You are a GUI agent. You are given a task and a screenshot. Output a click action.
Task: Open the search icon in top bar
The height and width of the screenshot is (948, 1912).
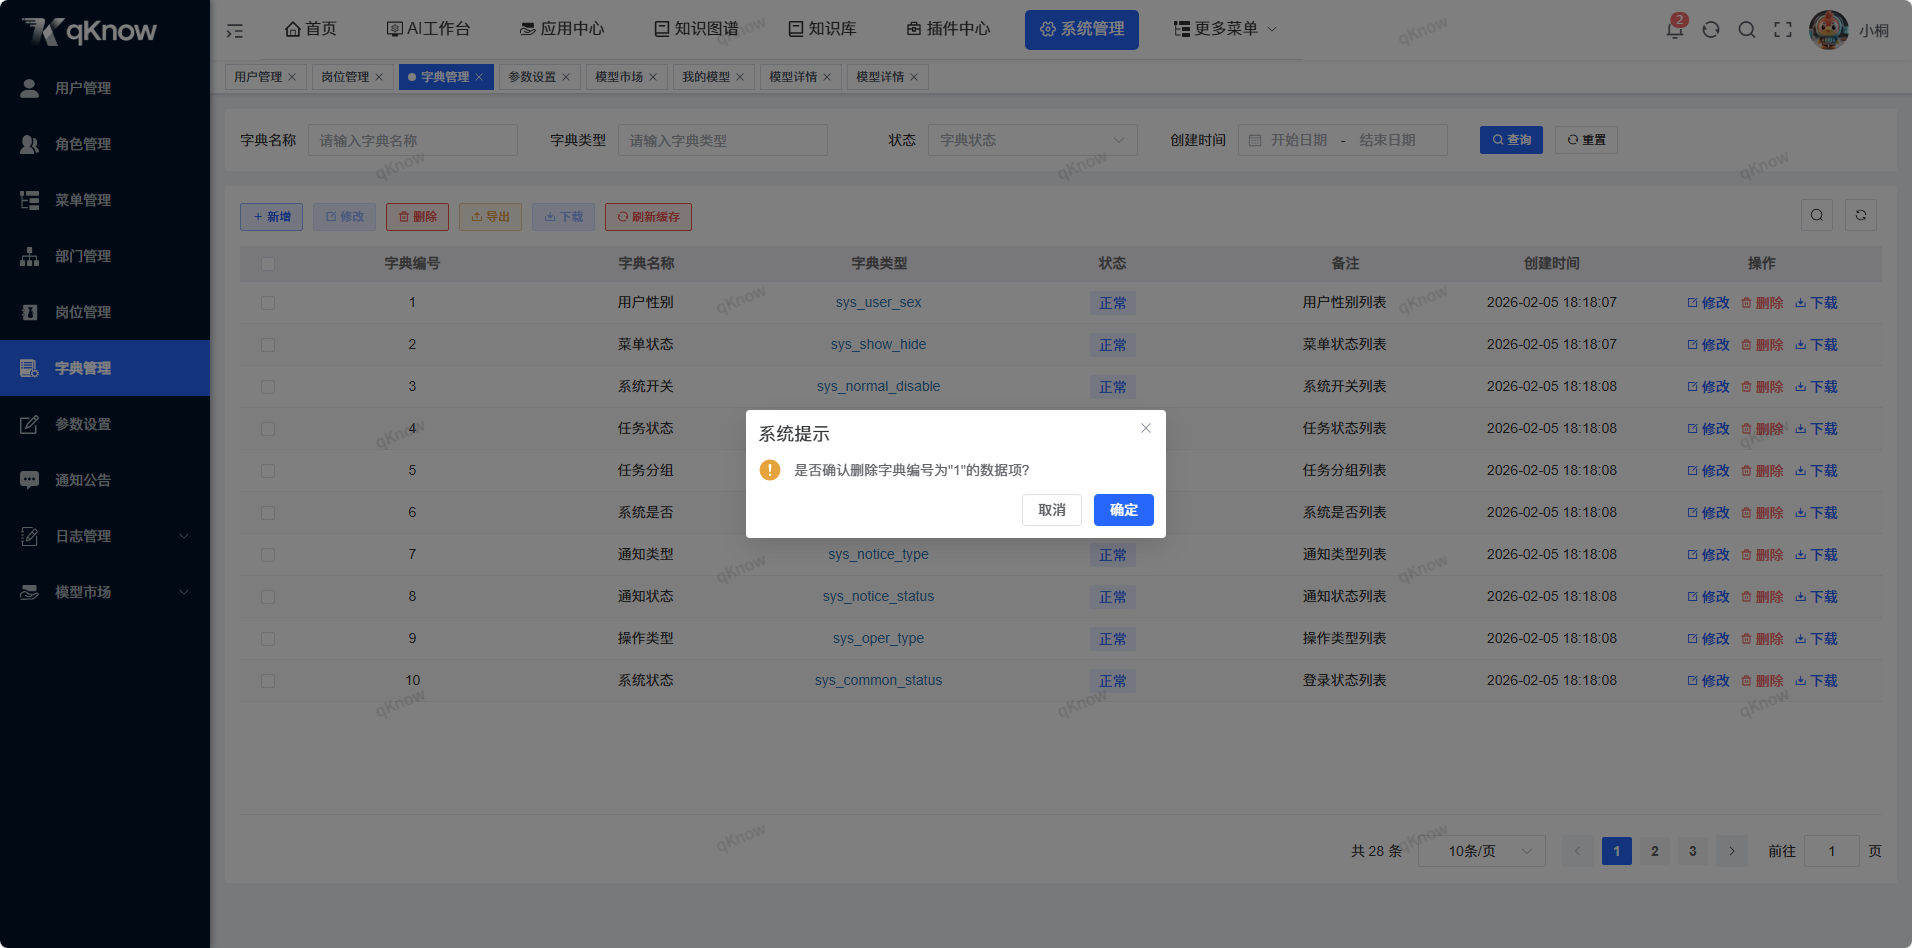1747,30
